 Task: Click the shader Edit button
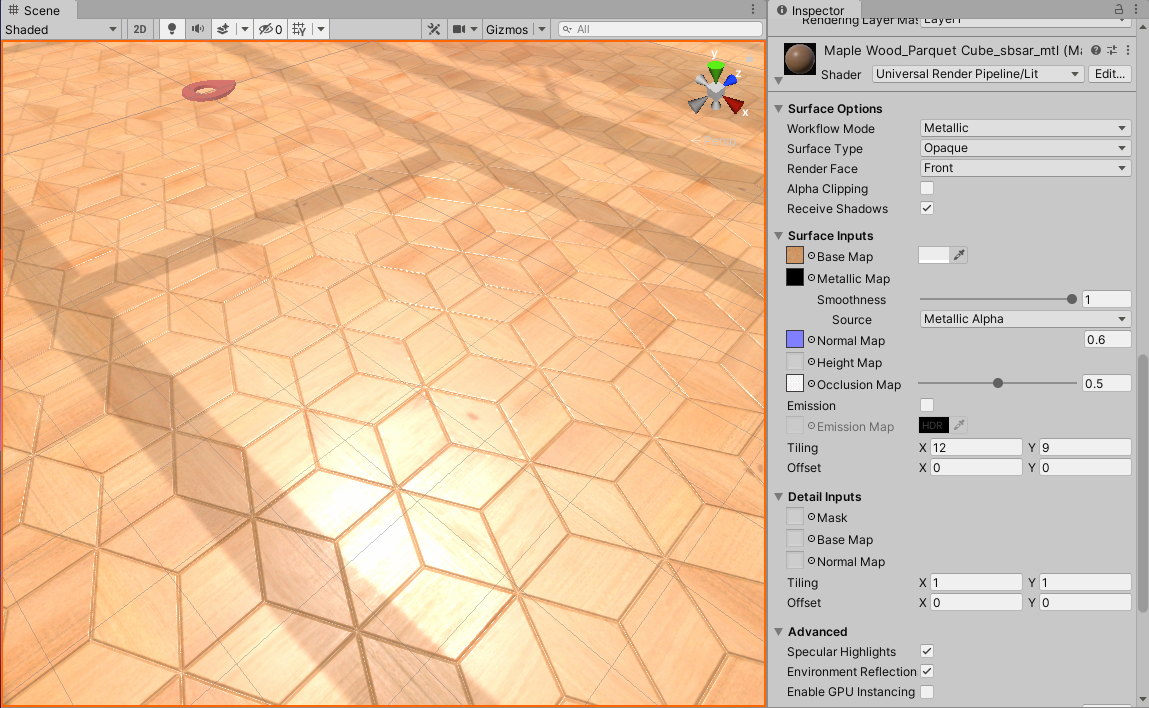point(1109,74)
